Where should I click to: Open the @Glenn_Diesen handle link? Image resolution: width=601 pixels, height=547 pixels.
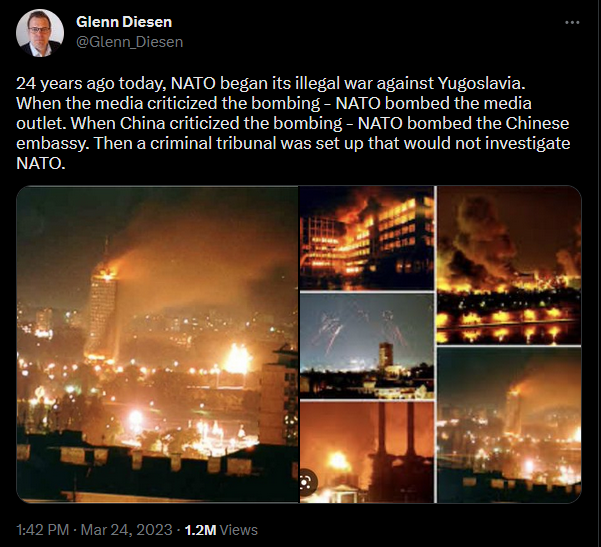[x=130, y=42]
